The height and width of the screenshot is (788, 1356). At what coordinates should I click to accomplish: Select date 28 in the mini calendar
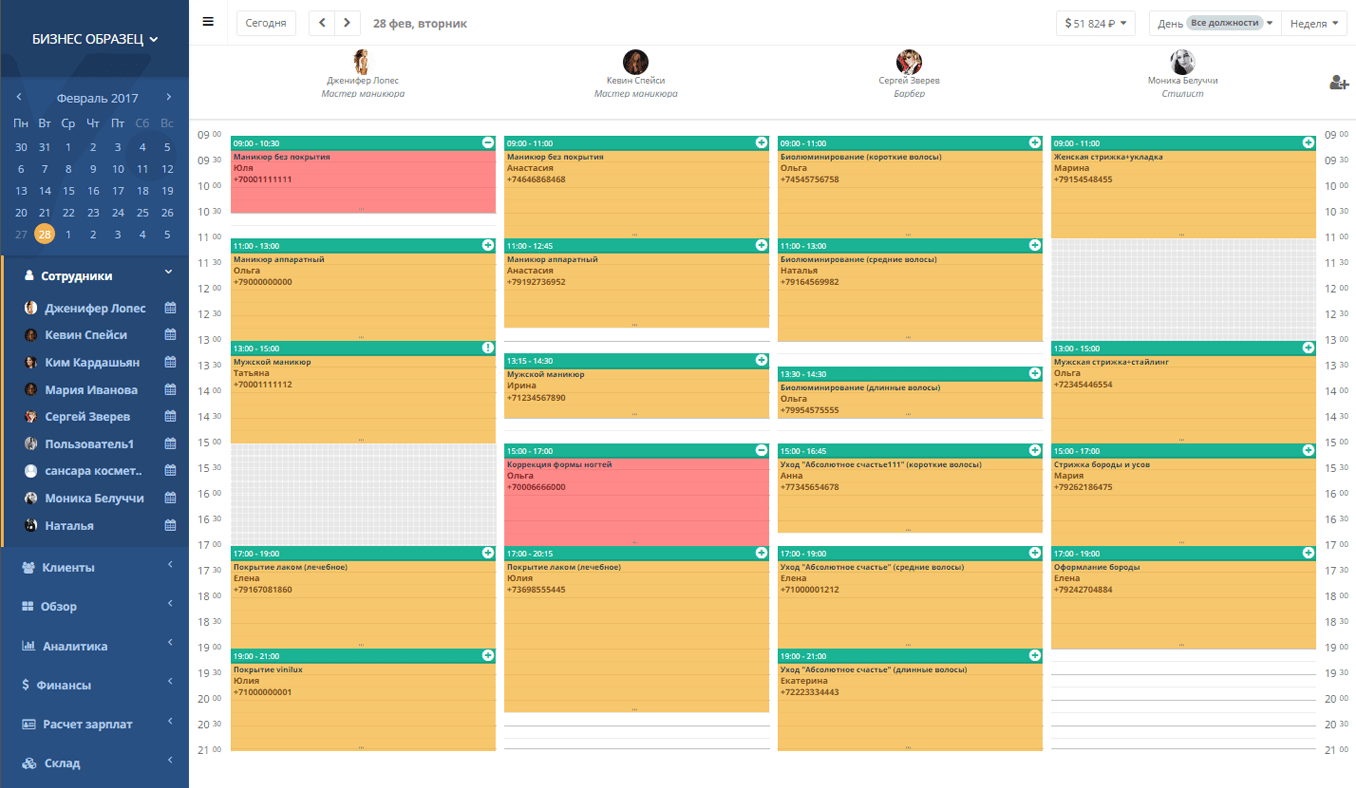(x=43, y=234)
